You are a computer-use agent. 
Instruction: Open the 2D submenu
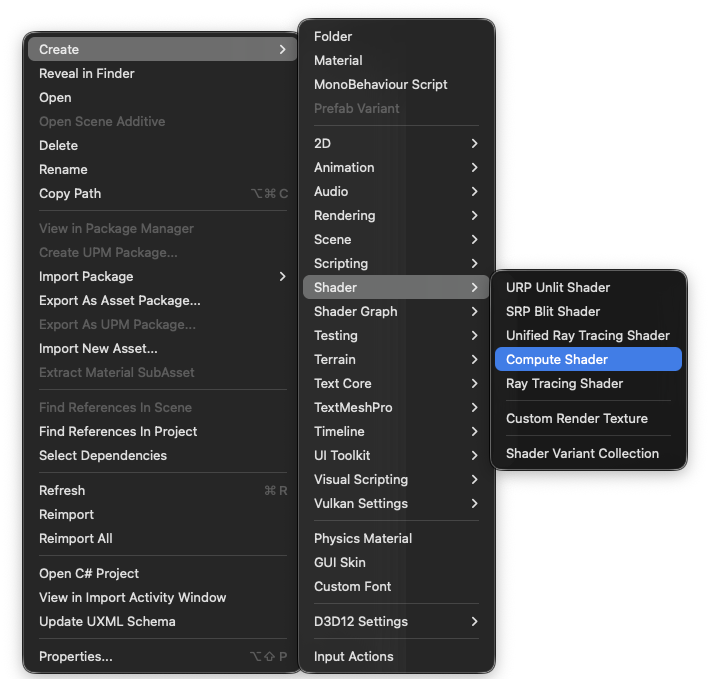396,143
